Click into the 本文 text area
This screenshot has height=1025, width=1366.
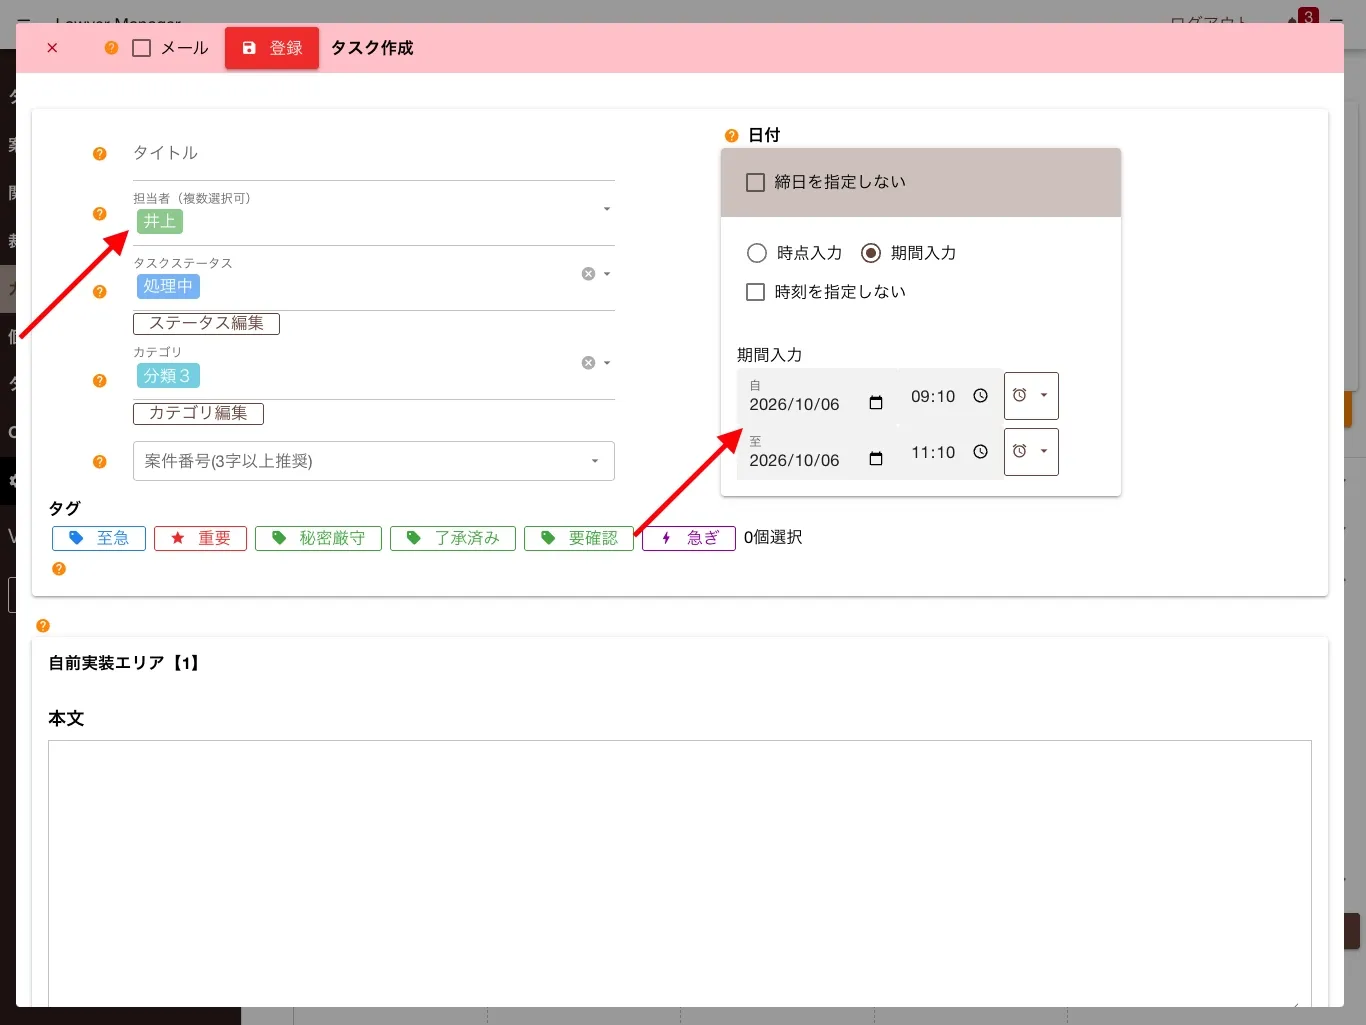point(680,873)
